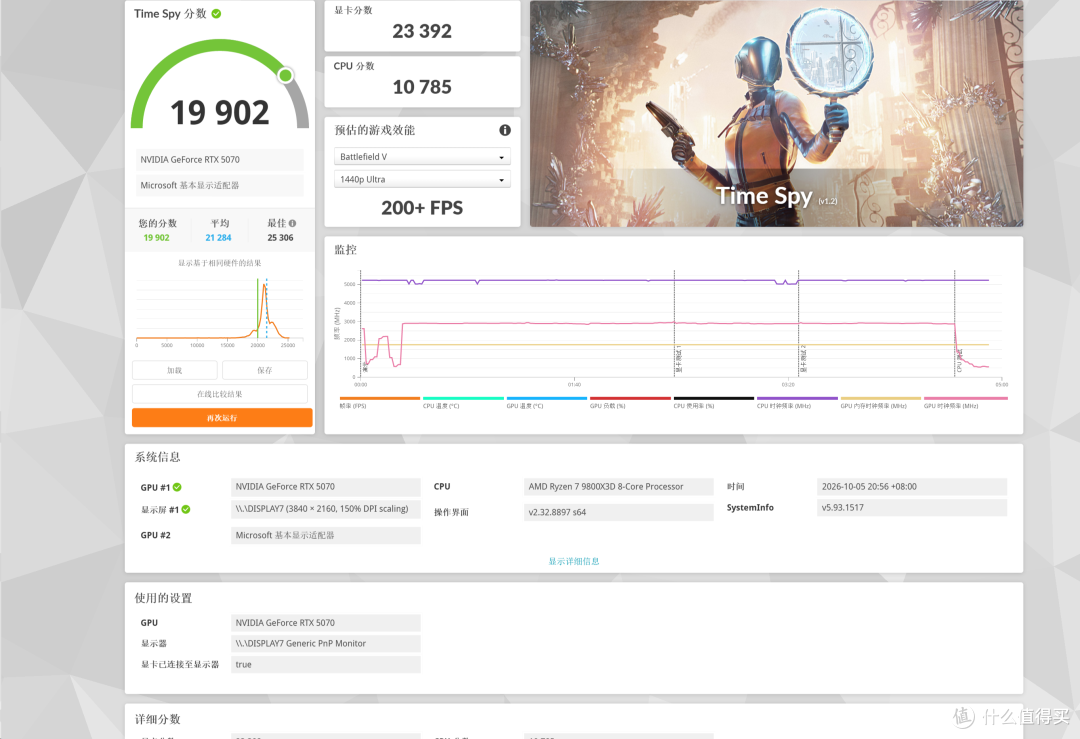This screenshot has width=1080, height=739.
Task: Click the 加载 button
Action: [x=175, y=371]
